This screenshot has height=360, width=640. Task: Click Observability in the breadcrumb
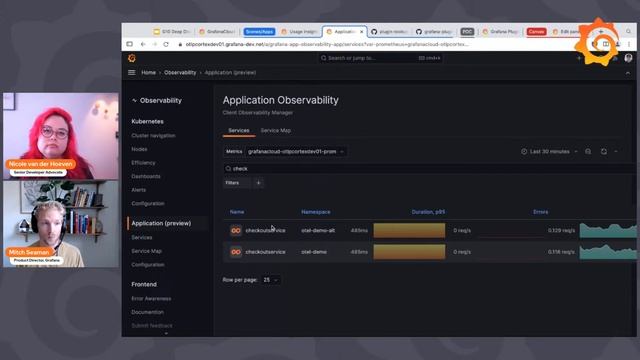point(180,73)
